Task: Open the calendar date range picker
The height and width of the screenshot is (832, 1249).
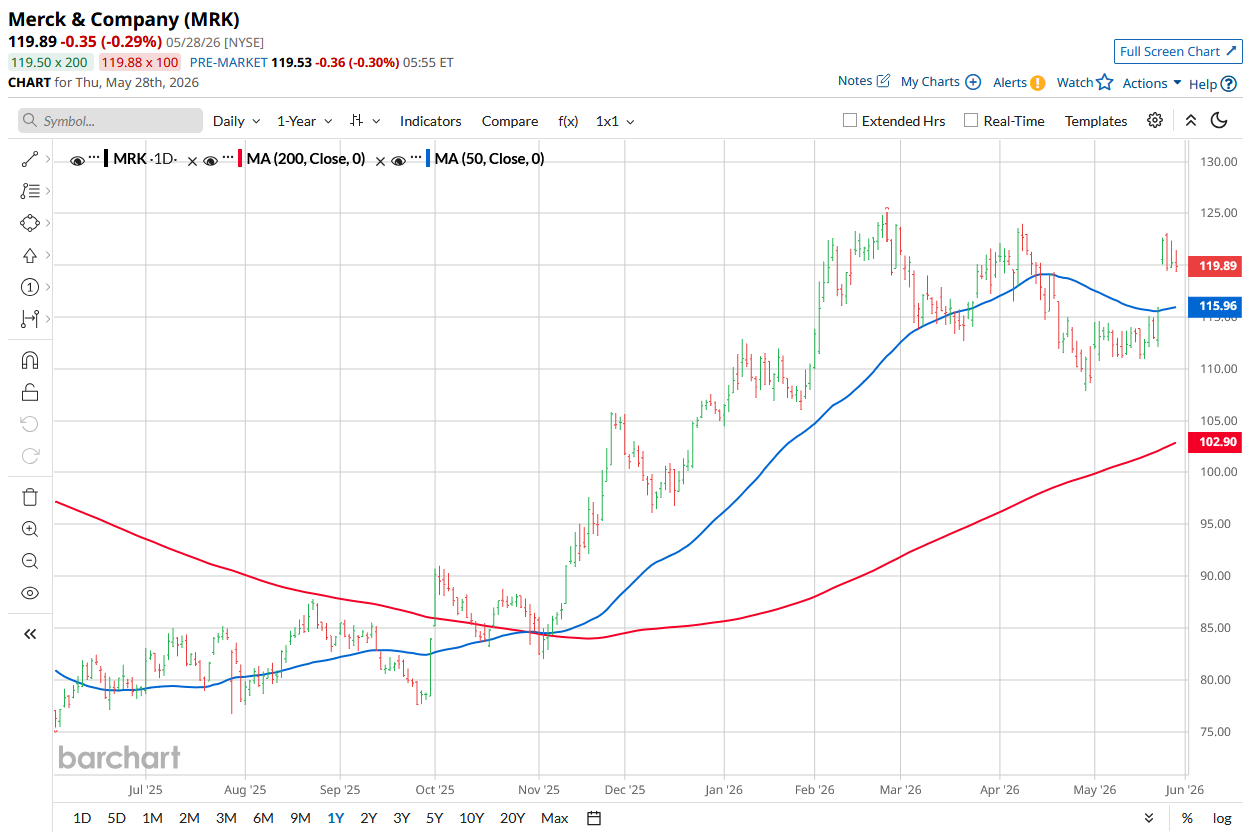Action: (594, 818)
